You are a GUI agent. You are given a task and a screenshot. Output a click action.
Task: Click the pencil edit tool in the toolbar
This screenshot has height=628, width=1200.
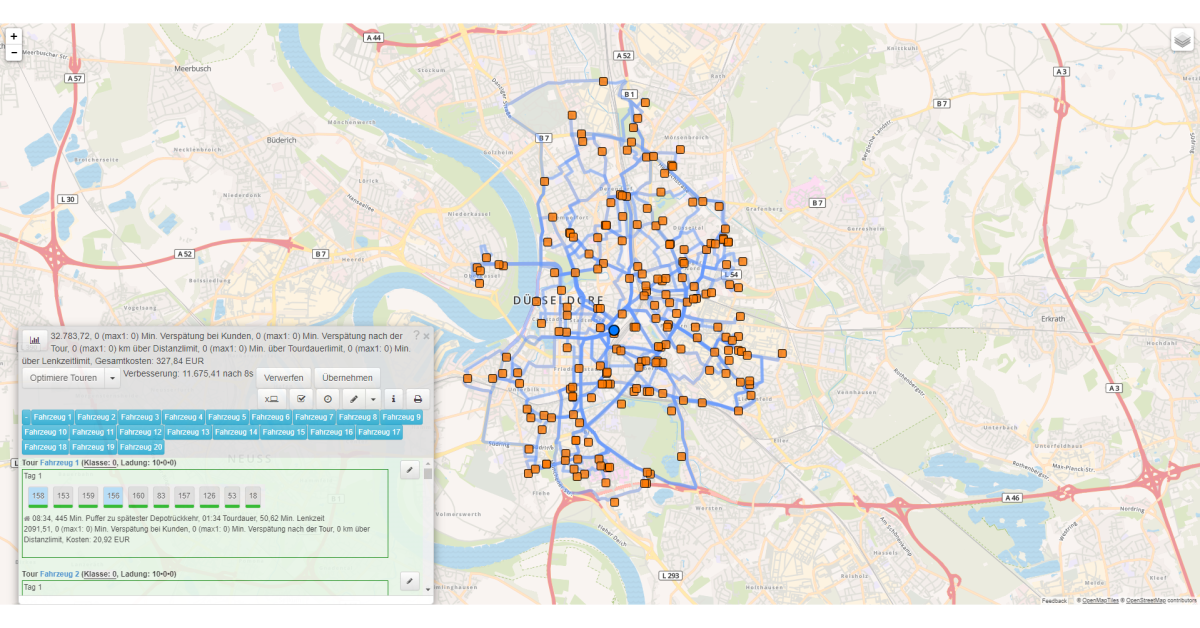click(354, 398)
